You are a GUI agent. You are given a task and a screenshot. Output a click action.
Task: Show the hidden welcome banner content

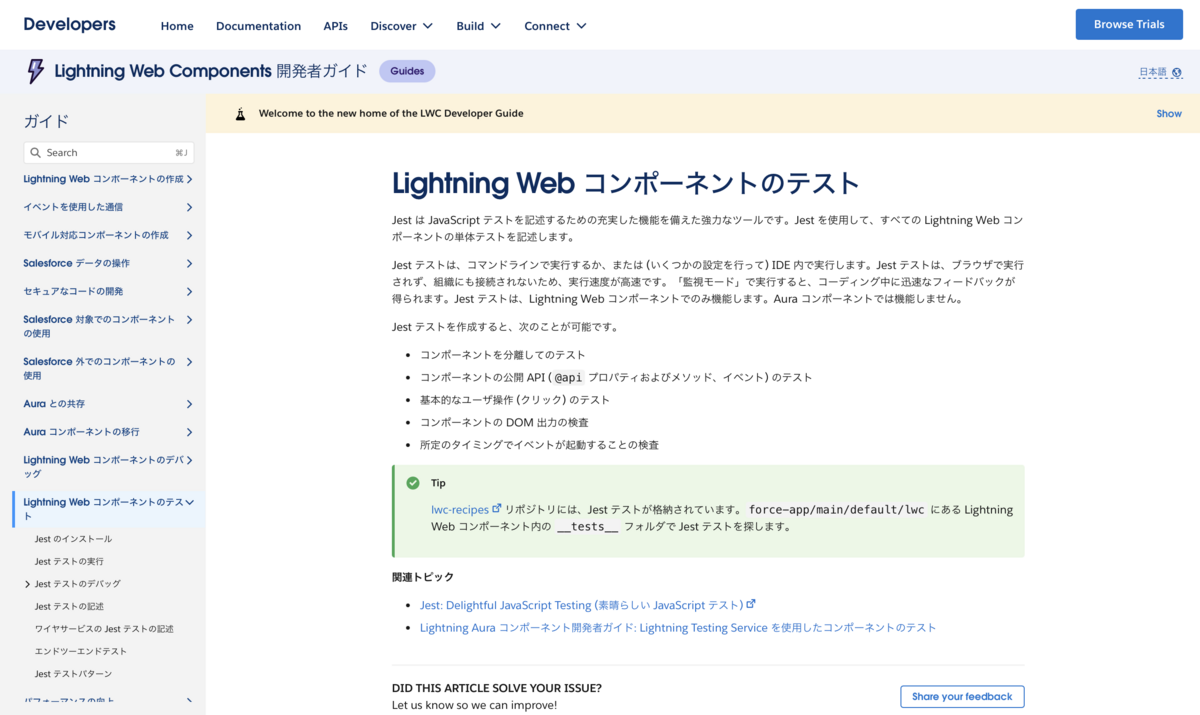click(1168, 113)
